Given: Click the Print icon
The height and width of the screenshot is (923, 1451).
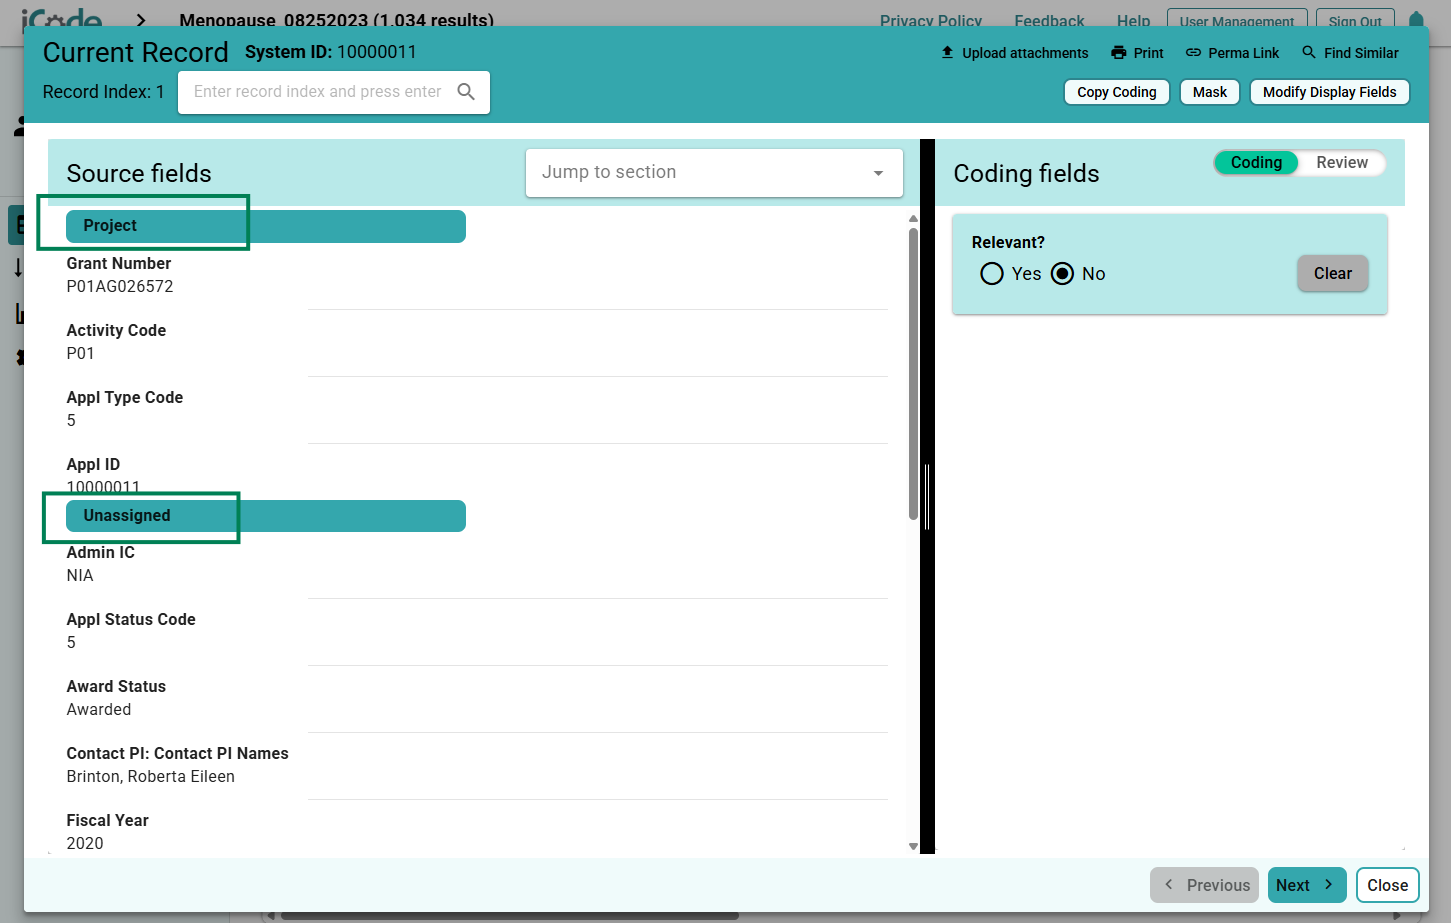Looking at the screenshot, I should [1118, 53].
